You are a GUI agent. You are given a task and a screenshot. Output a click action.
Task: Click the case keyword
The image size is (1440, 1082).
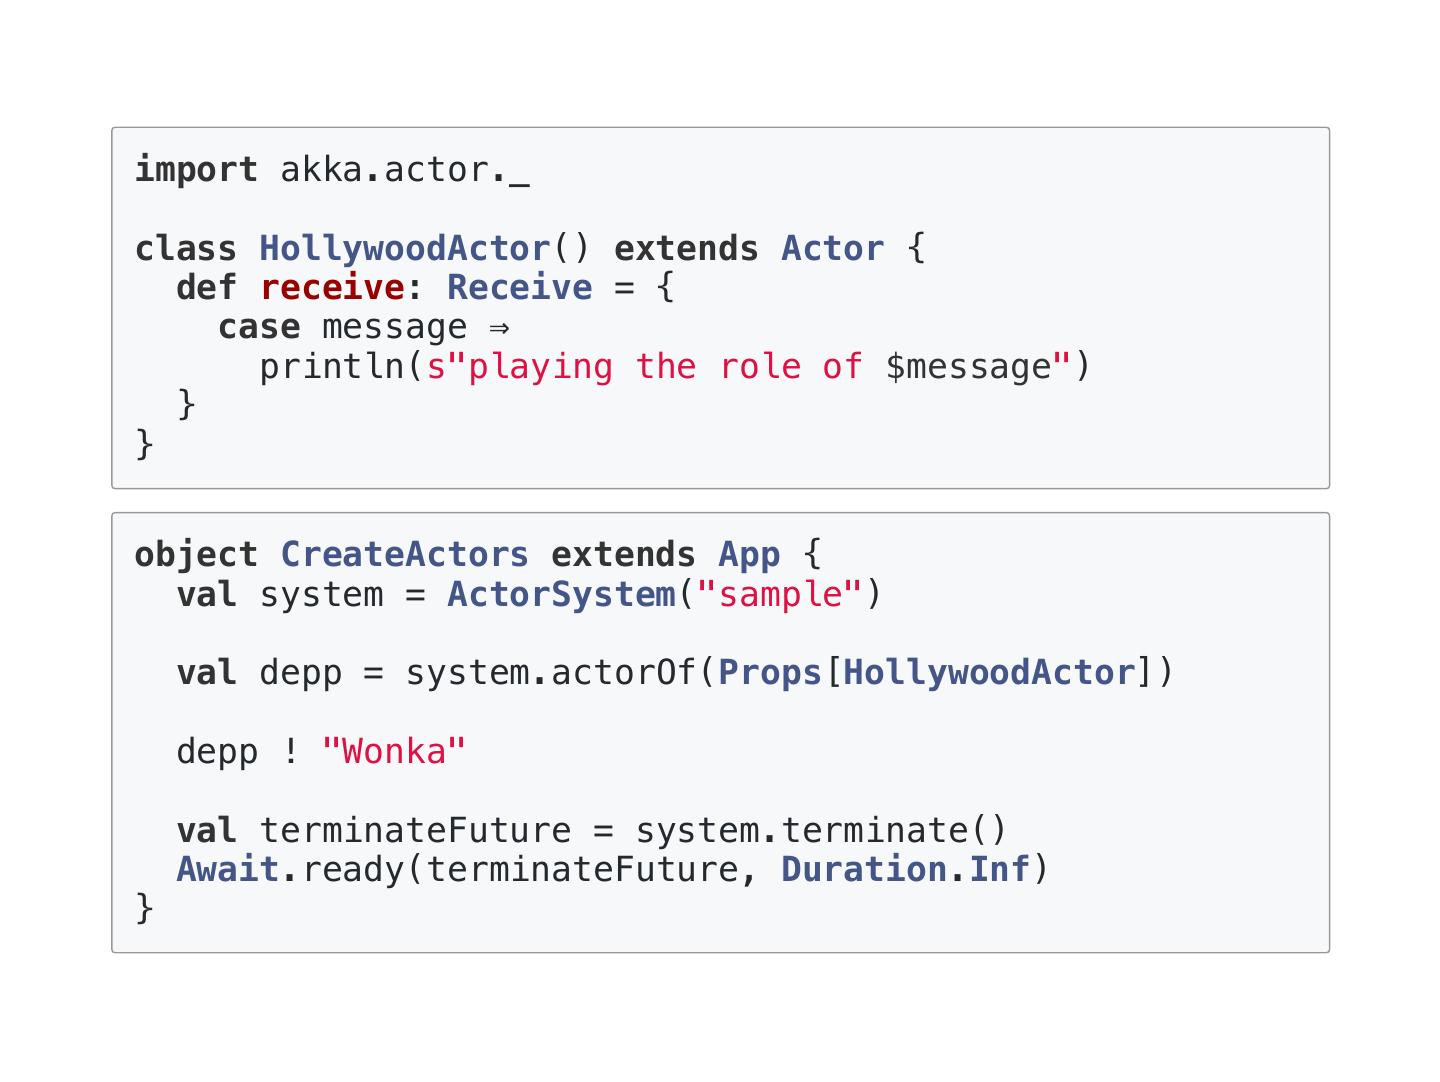[258, 327]
